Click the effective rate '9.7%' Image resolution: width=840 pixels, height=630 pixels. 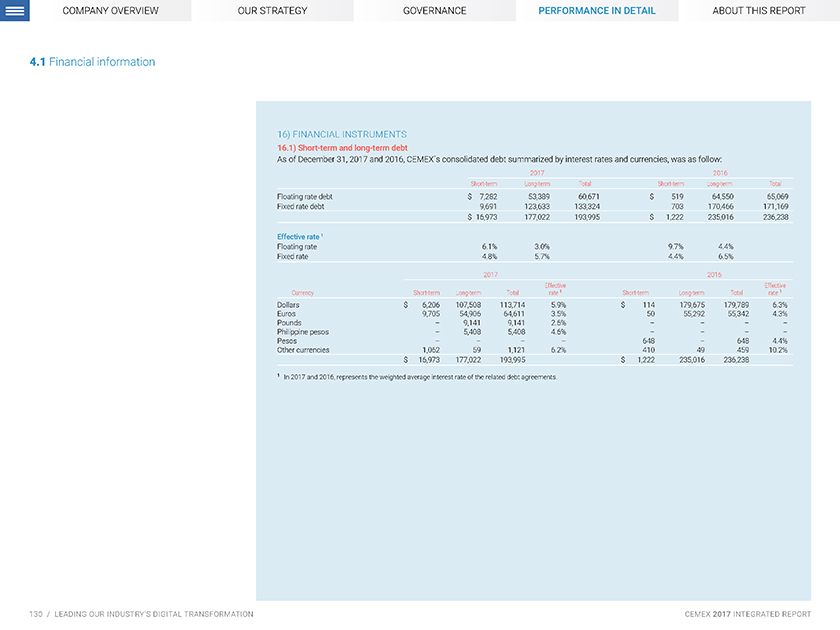pyautogui.click(x=676, y=247)
